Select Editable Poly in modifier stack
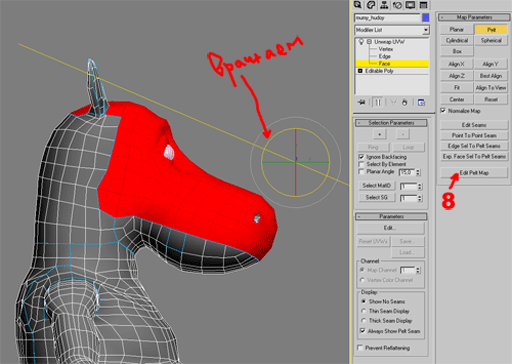This screenshot has height=364, width=512. point(379,71)
